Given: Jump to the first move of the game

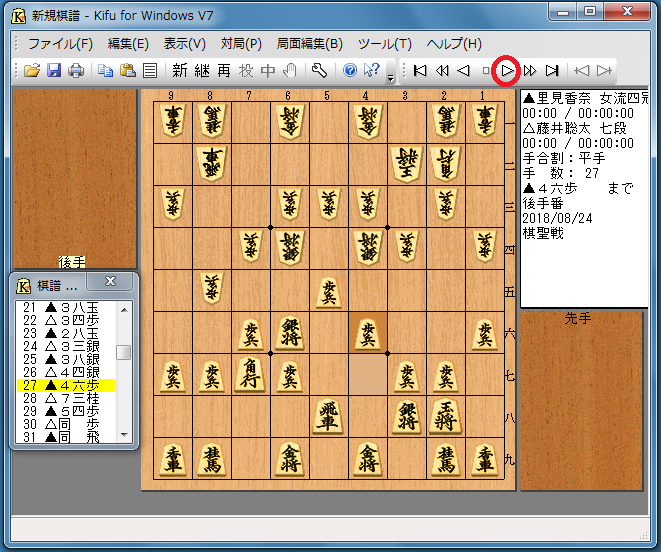Looking at the screenshot, I should pos(420,71).
